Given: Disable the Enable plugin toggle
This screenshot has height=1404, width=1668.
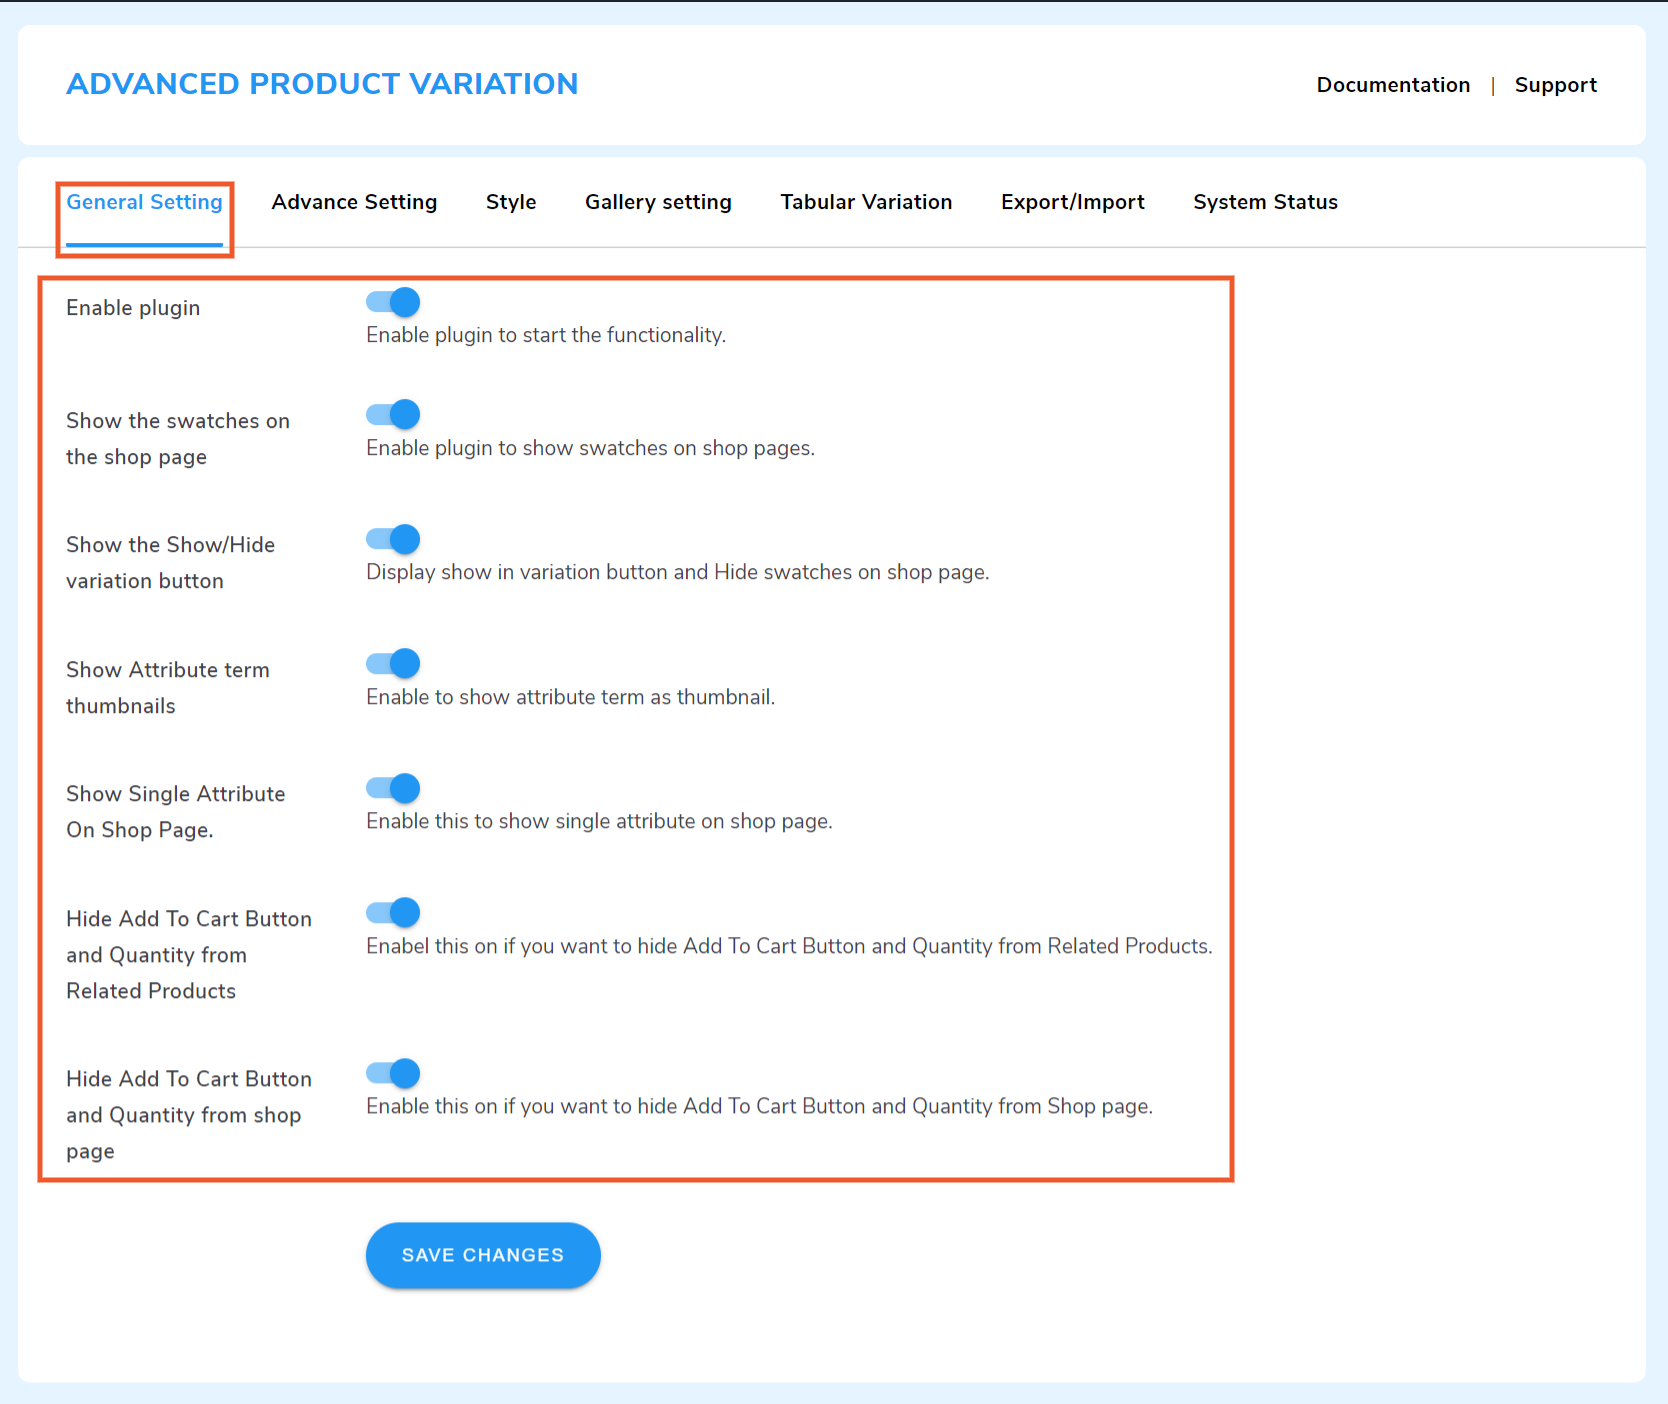Looking at the screenshot, I should click(x=392, y=302).
